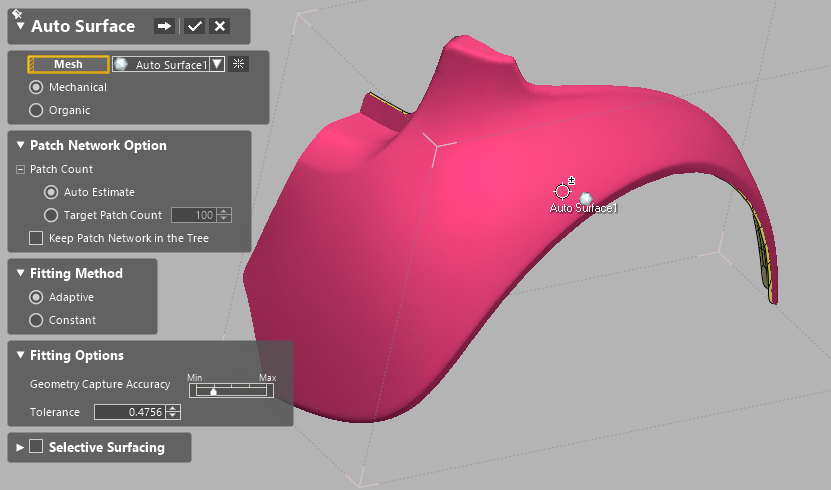Click the Mesh selection button
This screenshot has height=490, width=831.
pyautogui.click(x=68, y=64)
